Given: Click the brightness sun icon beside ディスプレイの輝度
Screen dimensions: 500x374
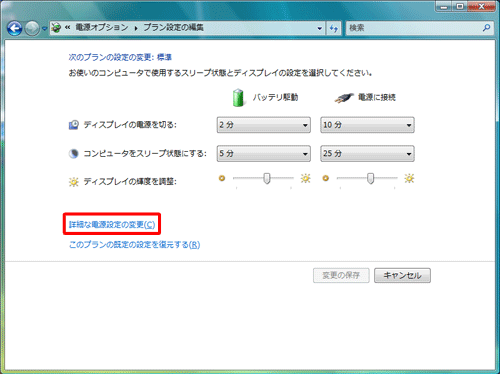Looking at the screenshot, I should click(x=74, y=182).
